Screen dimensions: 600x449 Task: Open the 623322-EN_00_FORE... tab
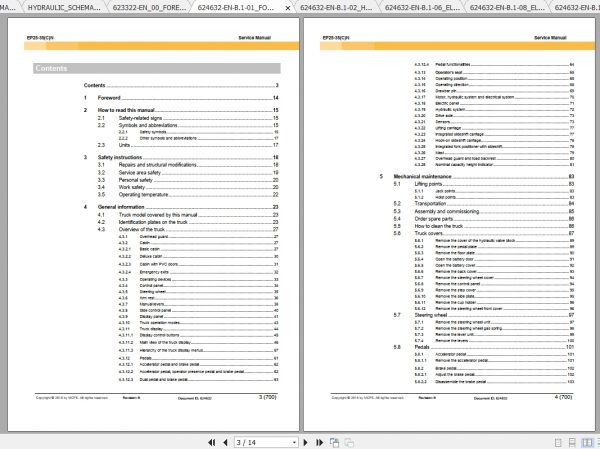point(149,7)
